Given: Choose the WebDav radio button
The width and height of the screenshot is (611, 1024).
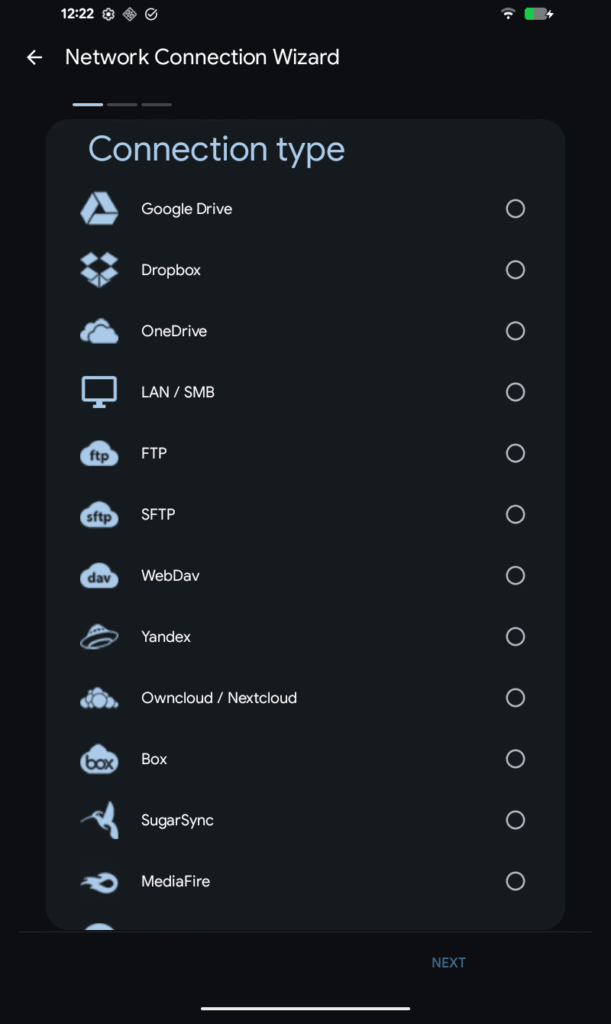Looking at the screenshot, I should [515, 575].
